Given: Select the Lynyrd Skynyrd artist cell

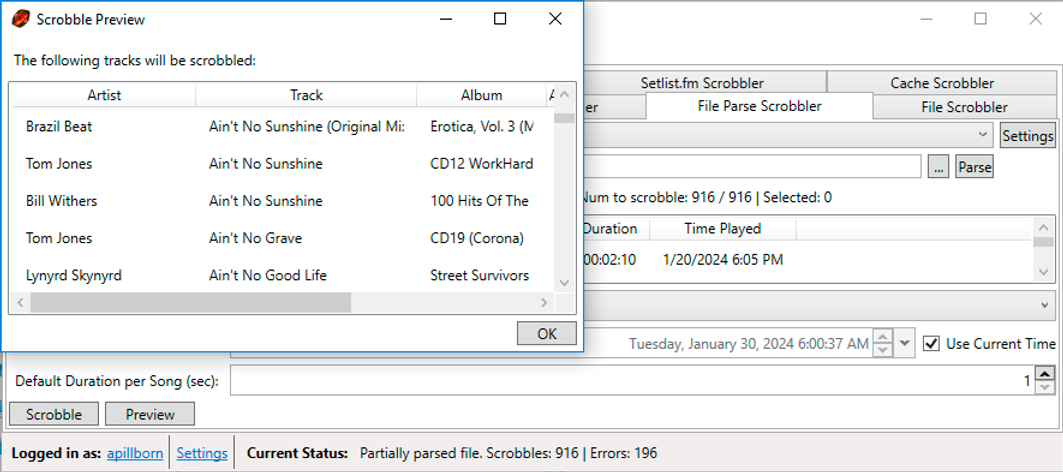Looking at the screenshot, I should click(74, 276).
